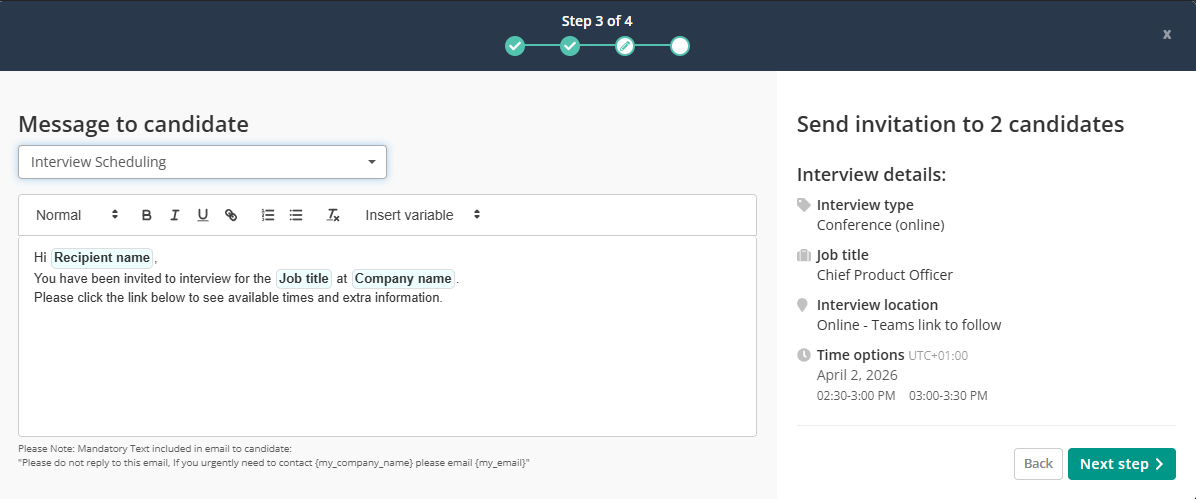Go to the first completed step circle
This screenshot has height=499, width=1196.
514,46
